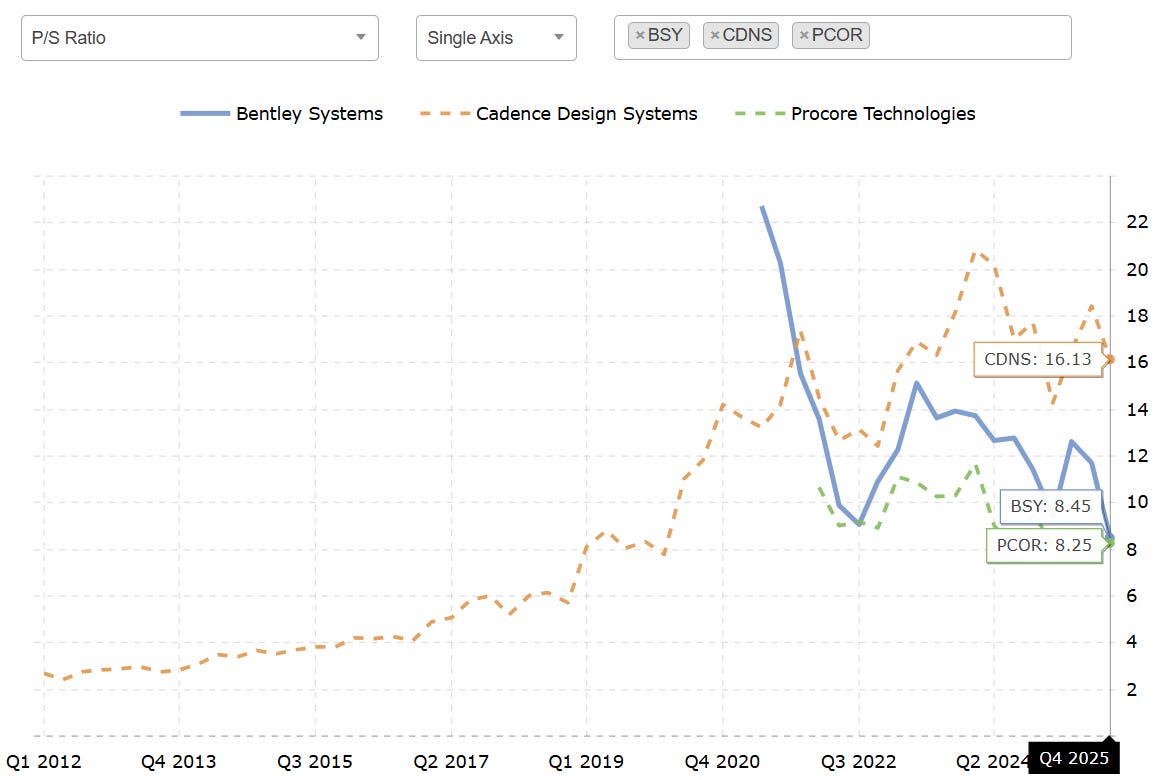Image resolution: width=1170 pixels, height=780 pixels.
Task: Click the Q3 2015 axis label
Action: coord(315,762)
